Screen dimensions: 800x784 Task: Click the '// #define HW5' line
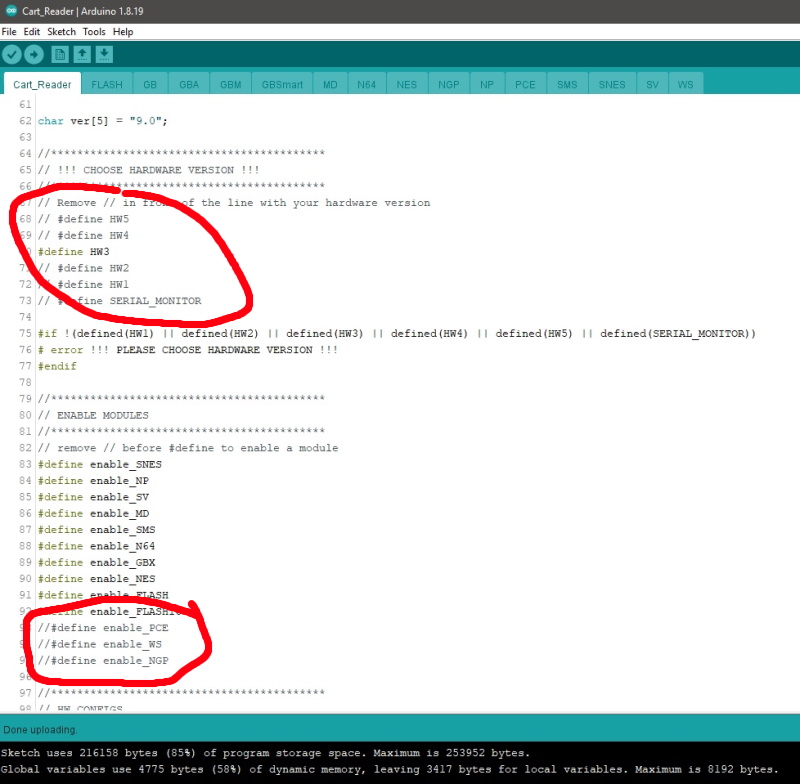click(x=83, y=219)
